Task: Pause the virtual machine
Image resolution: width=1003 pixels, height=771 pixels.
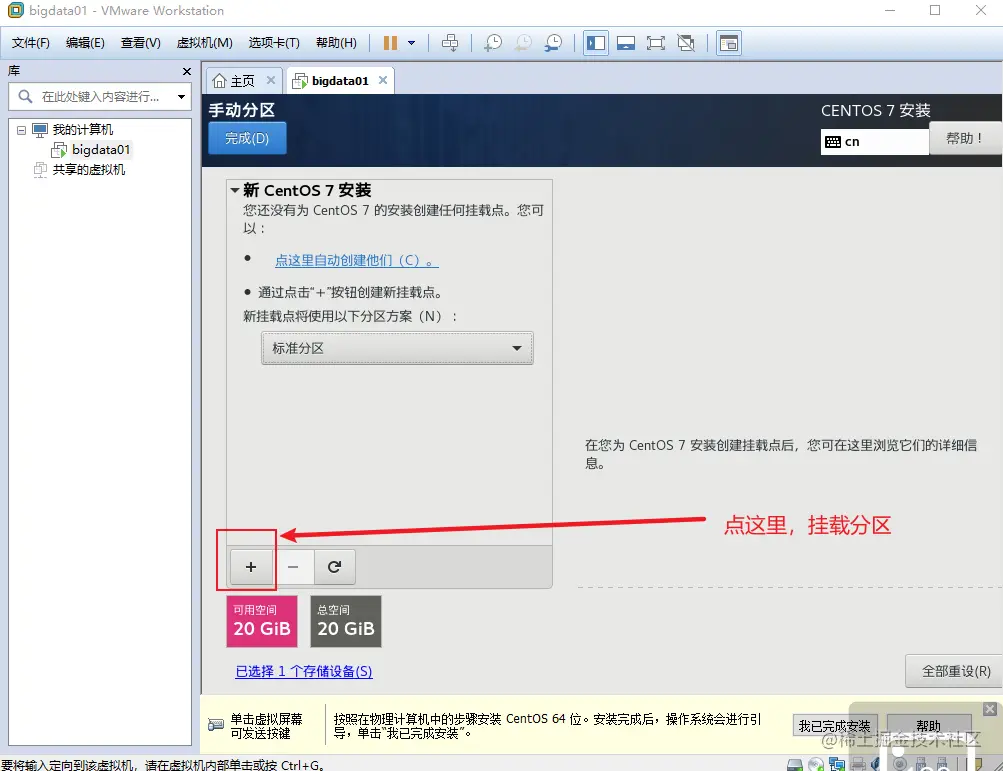Action: click(x=390, y=43)
